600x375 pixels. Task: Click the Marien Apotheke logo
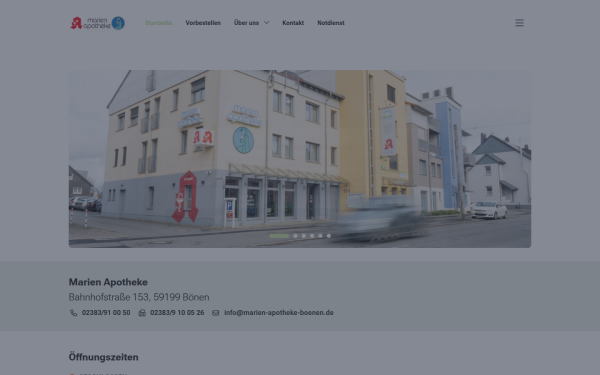(98, 23)
